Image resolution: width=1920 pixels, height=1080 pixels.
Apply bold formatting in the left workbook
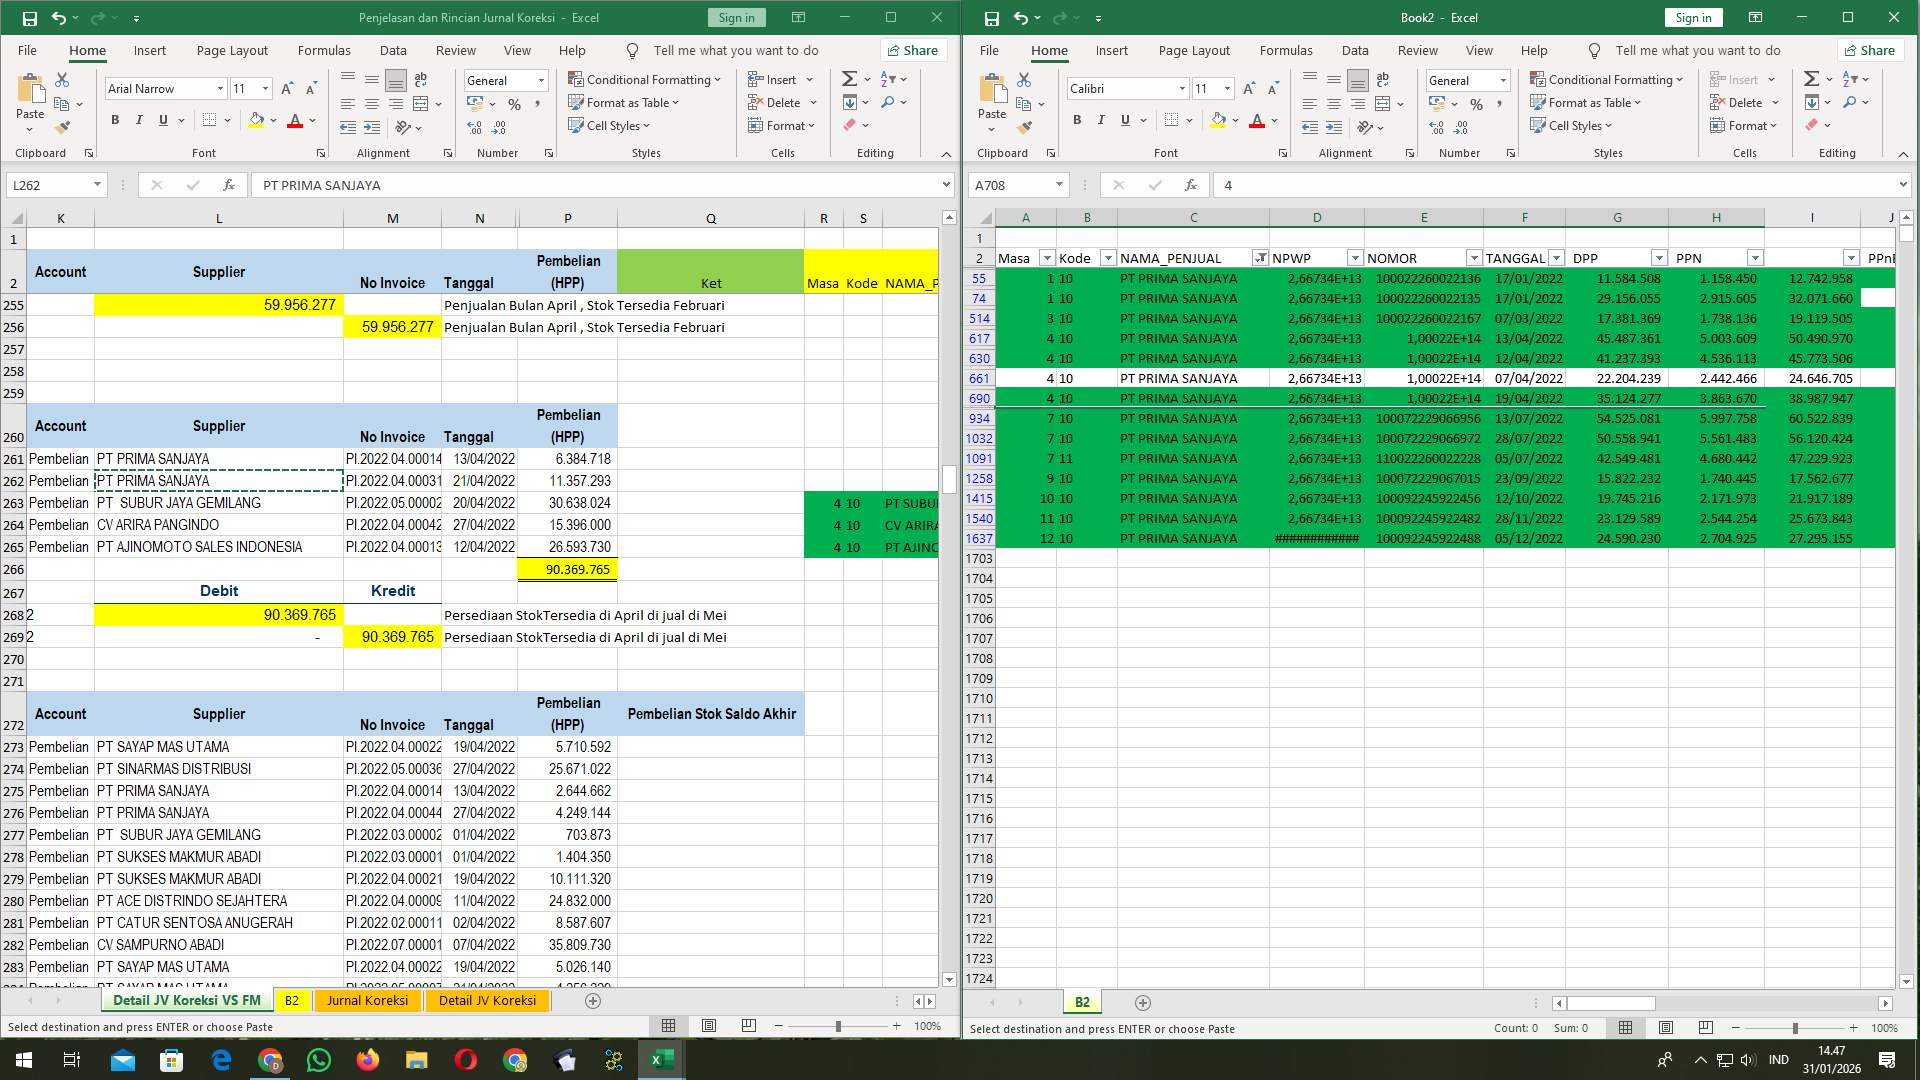113,119
